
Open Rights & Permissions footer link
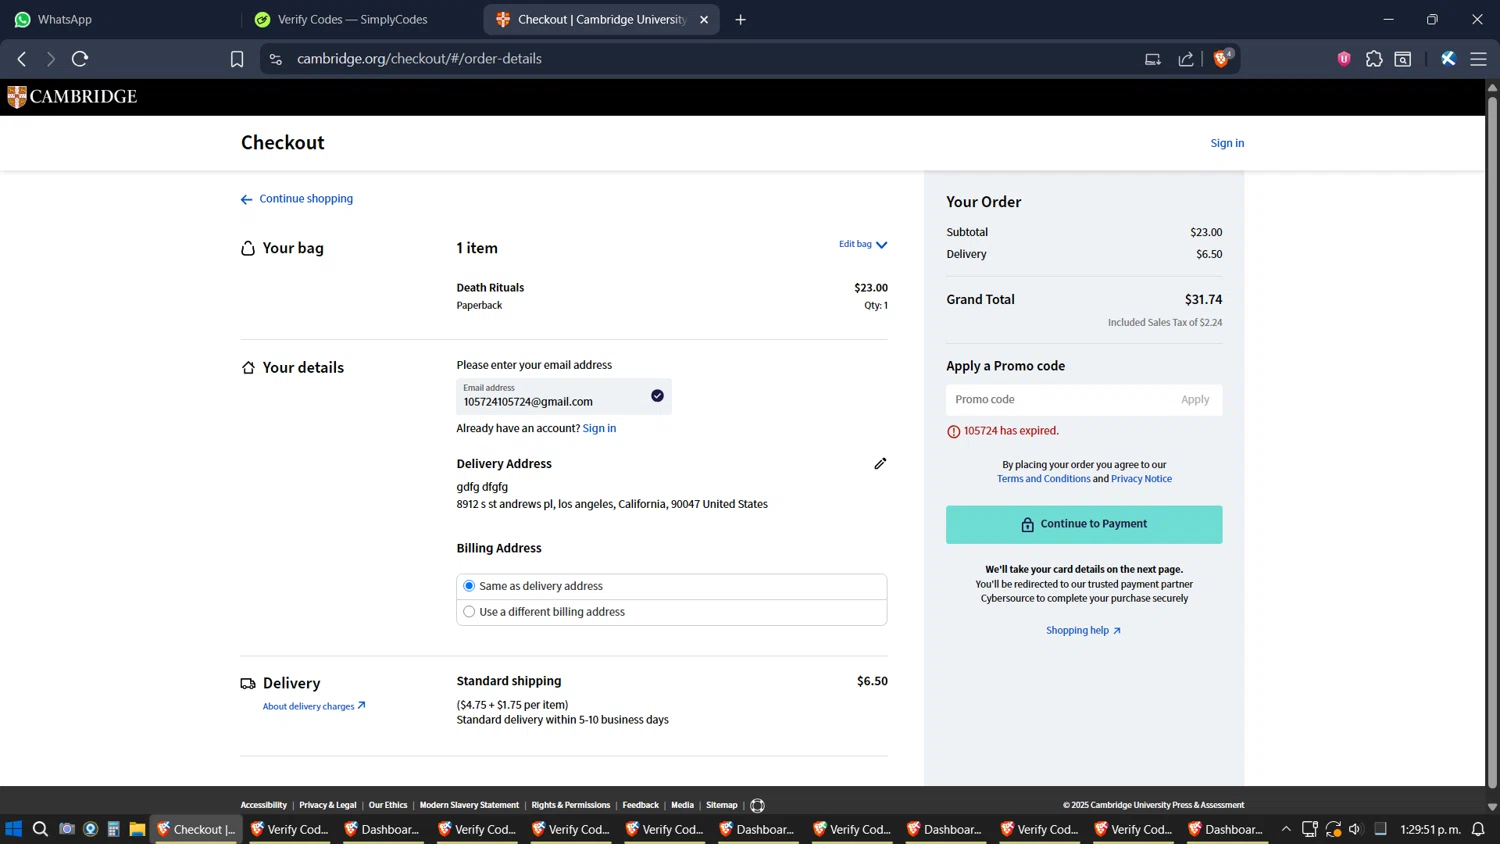click(x=570, y=805)
